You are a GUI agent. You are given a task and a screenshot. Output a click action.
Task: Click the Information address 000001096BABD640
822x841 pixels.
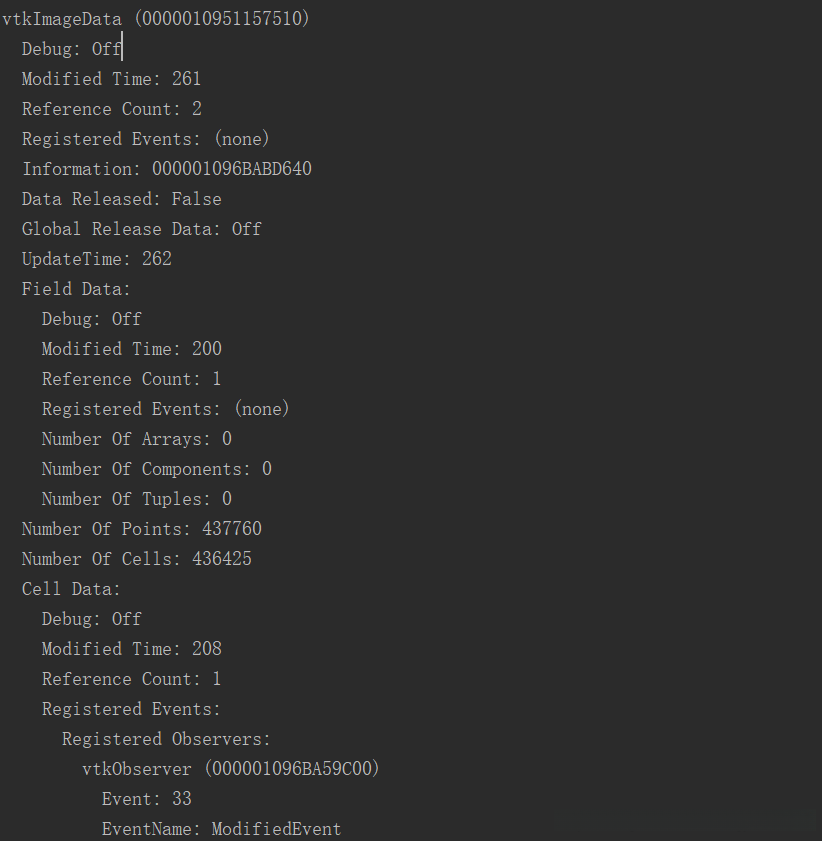231,169
